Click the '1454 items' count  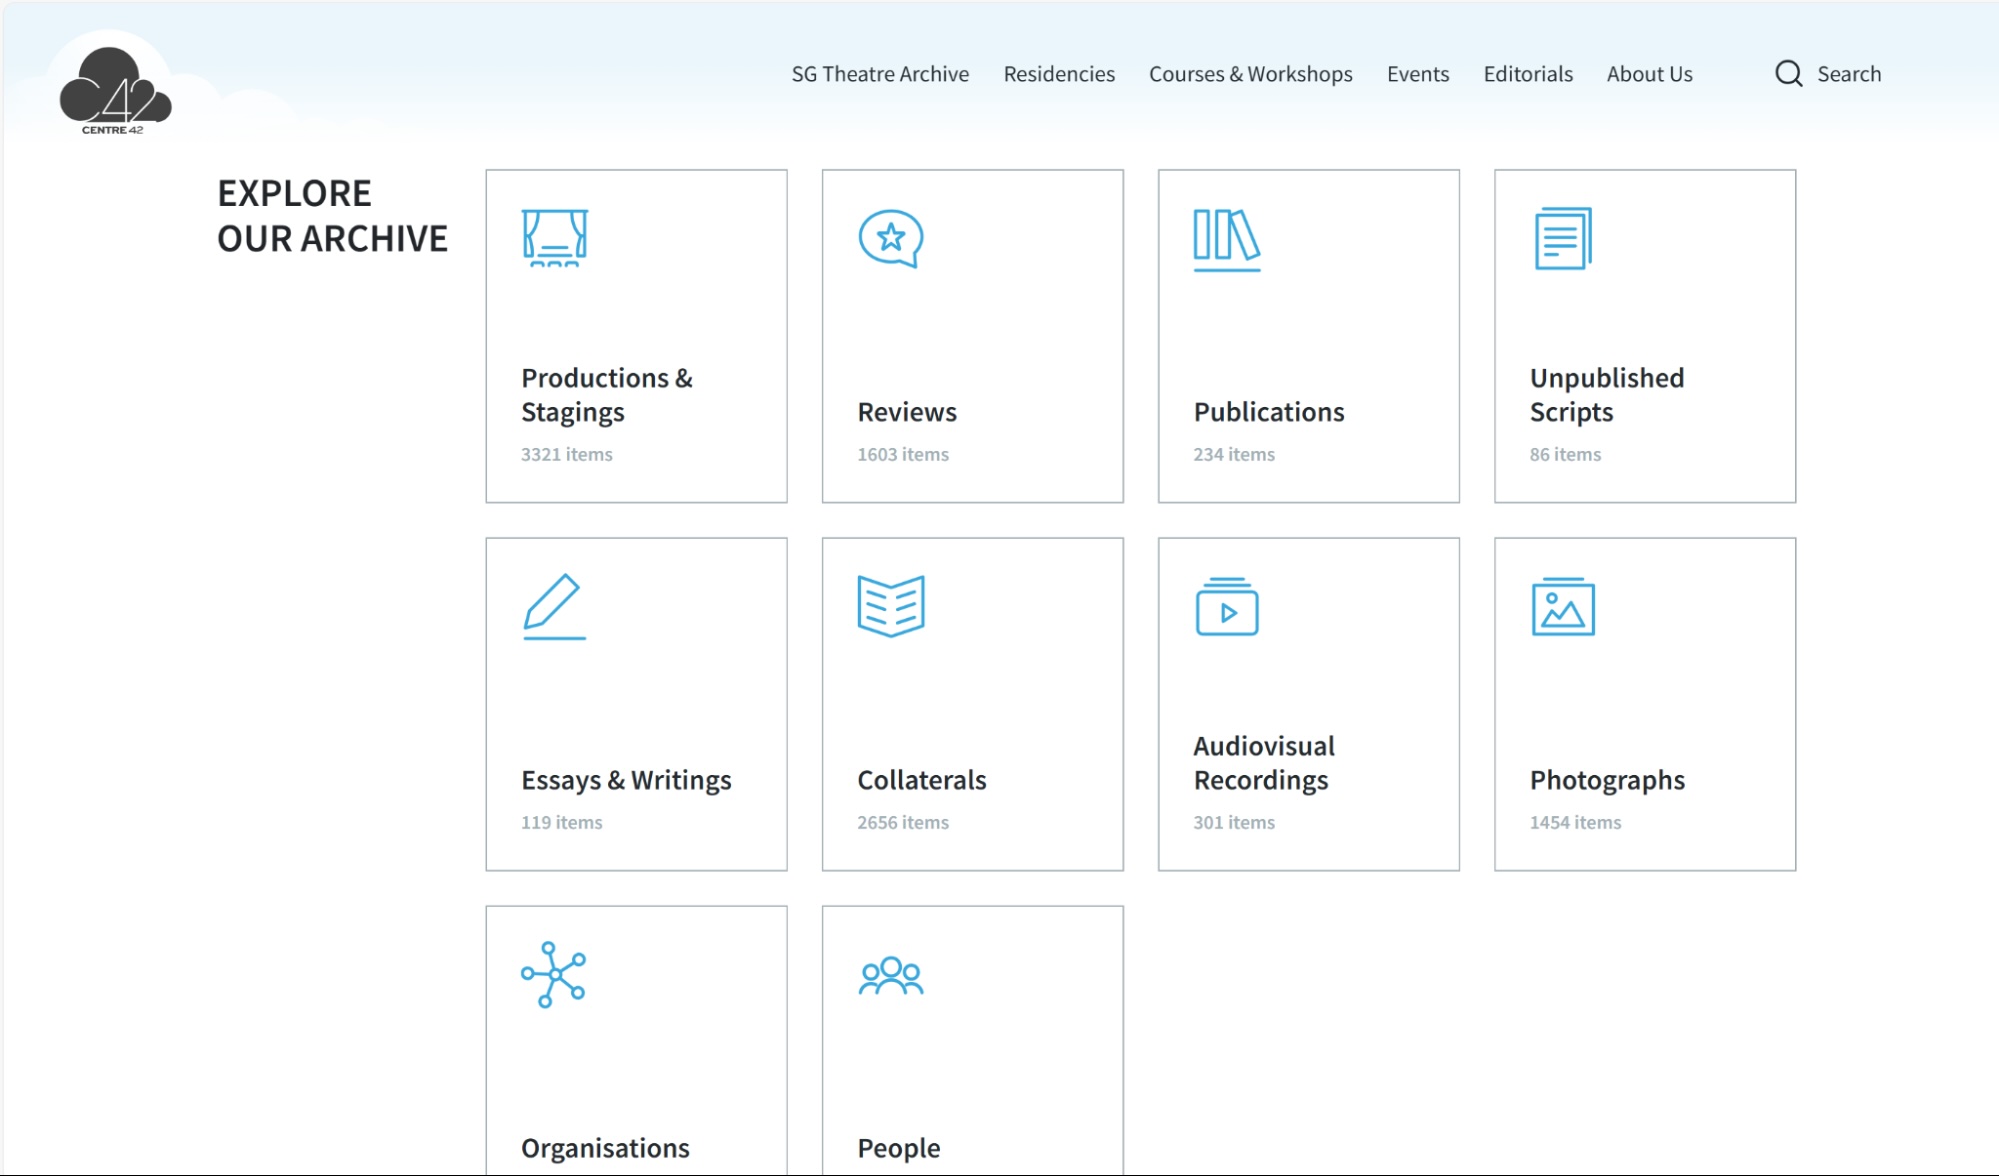(x=1575, y=822)
